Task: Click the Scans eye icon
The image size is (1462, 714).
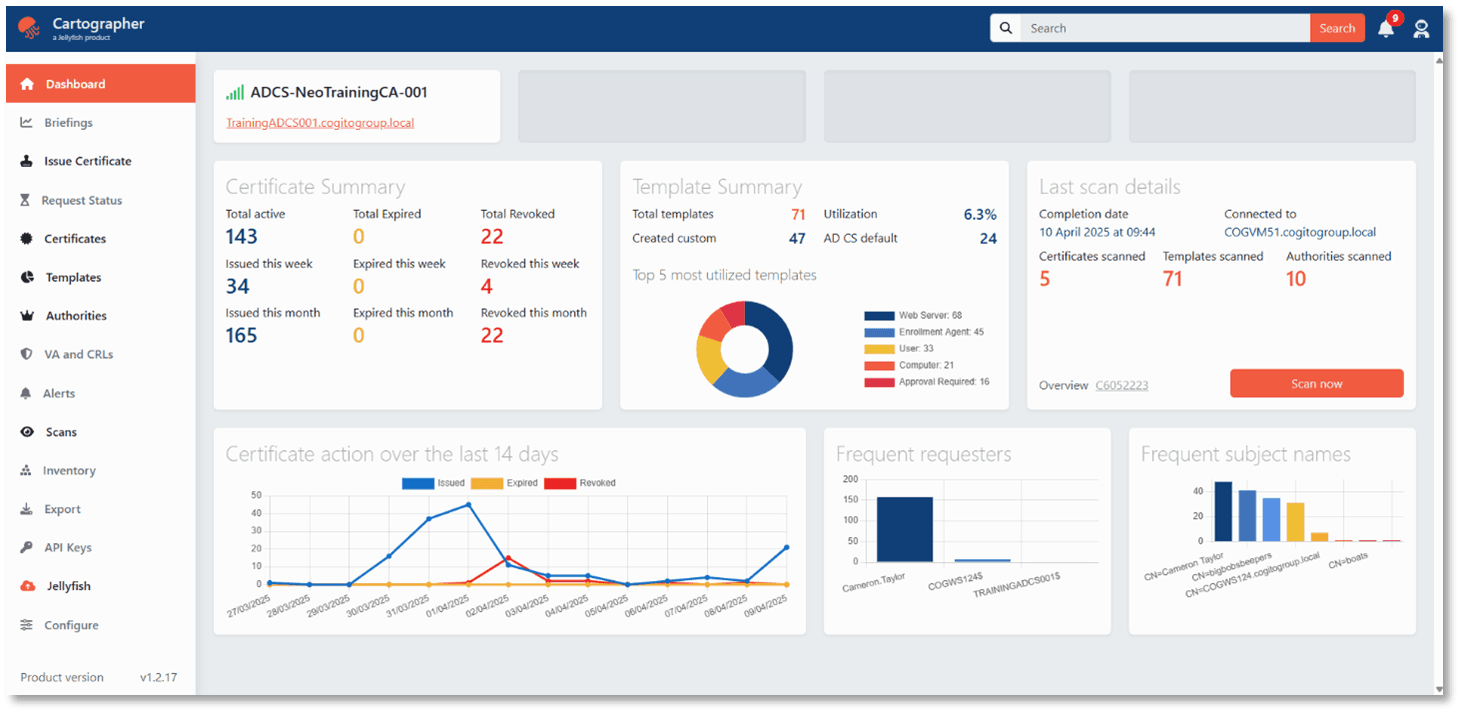Action: point(26,432)
